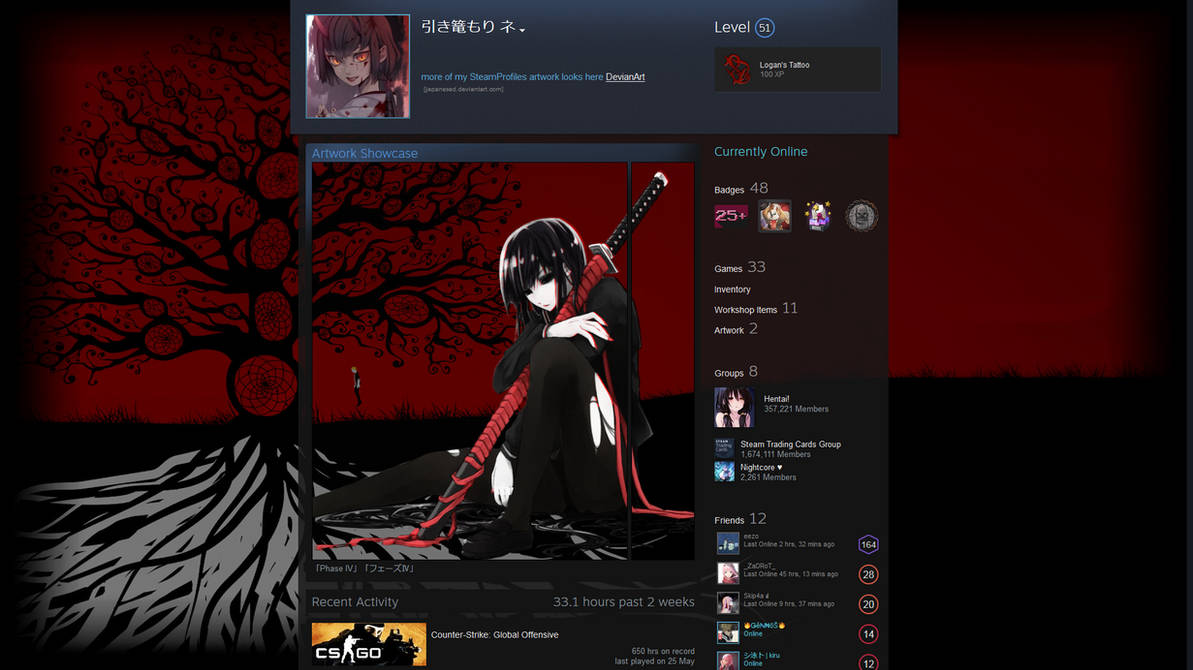
Task: Click Steam Trading Cards Group icon
Action: click(x=724, y=448)
